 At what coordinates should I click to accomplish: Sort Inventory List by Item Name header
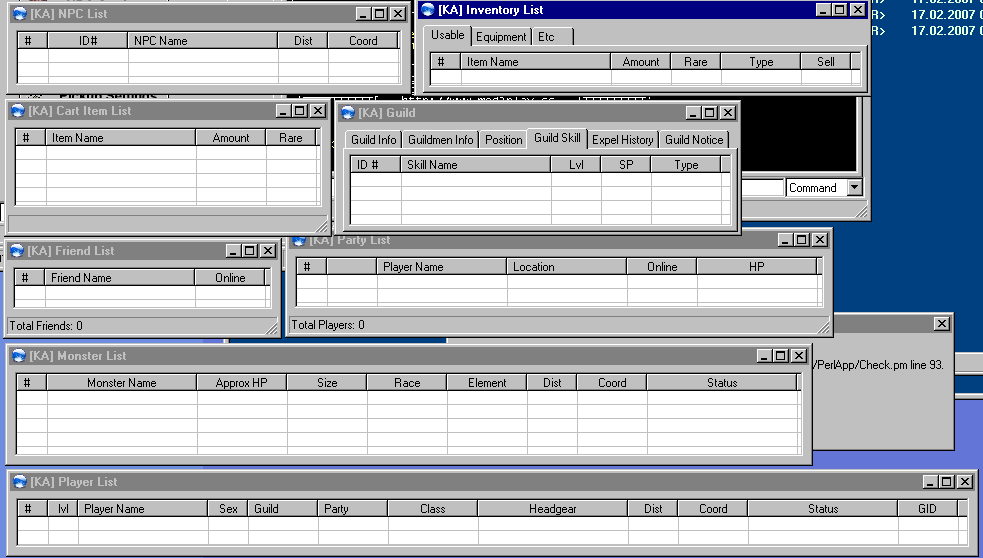[x=535, y=62]
